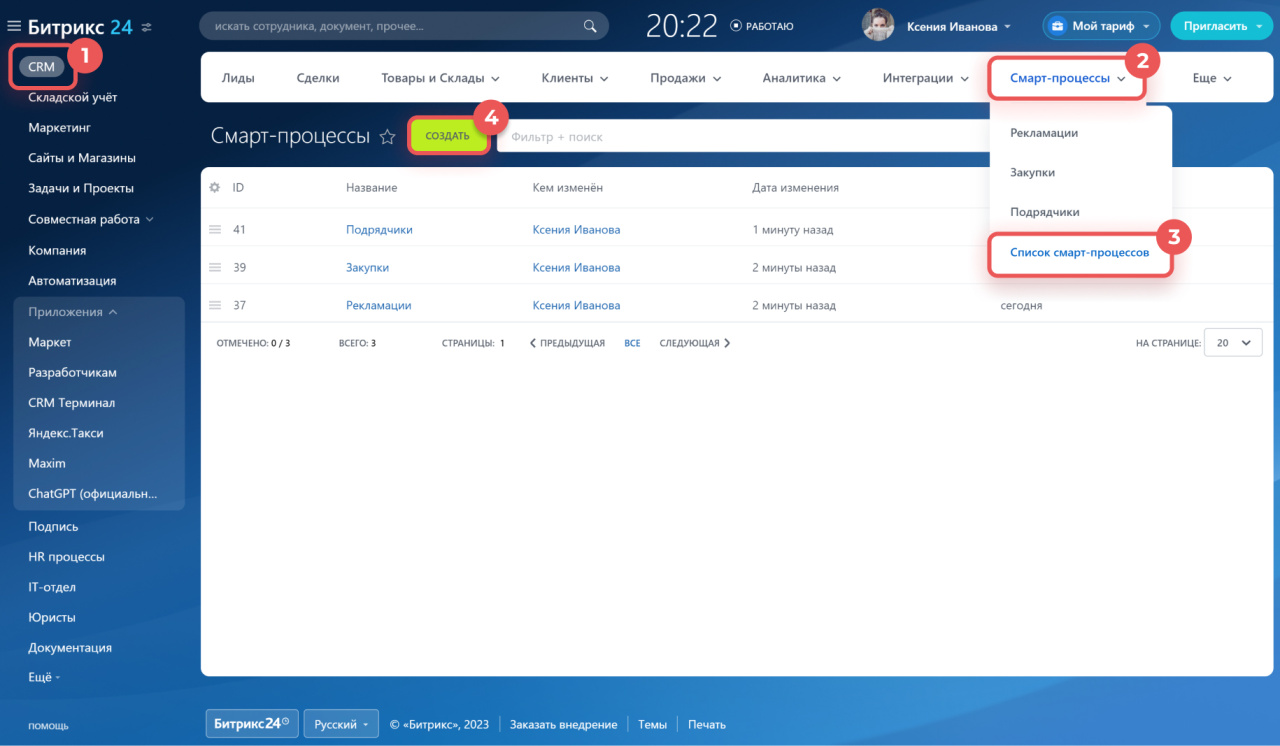Open Складской учёт in the sidebar
The width and height of the screenshot is (1280, 746).
pyautogui.click(x=72, y=97)
